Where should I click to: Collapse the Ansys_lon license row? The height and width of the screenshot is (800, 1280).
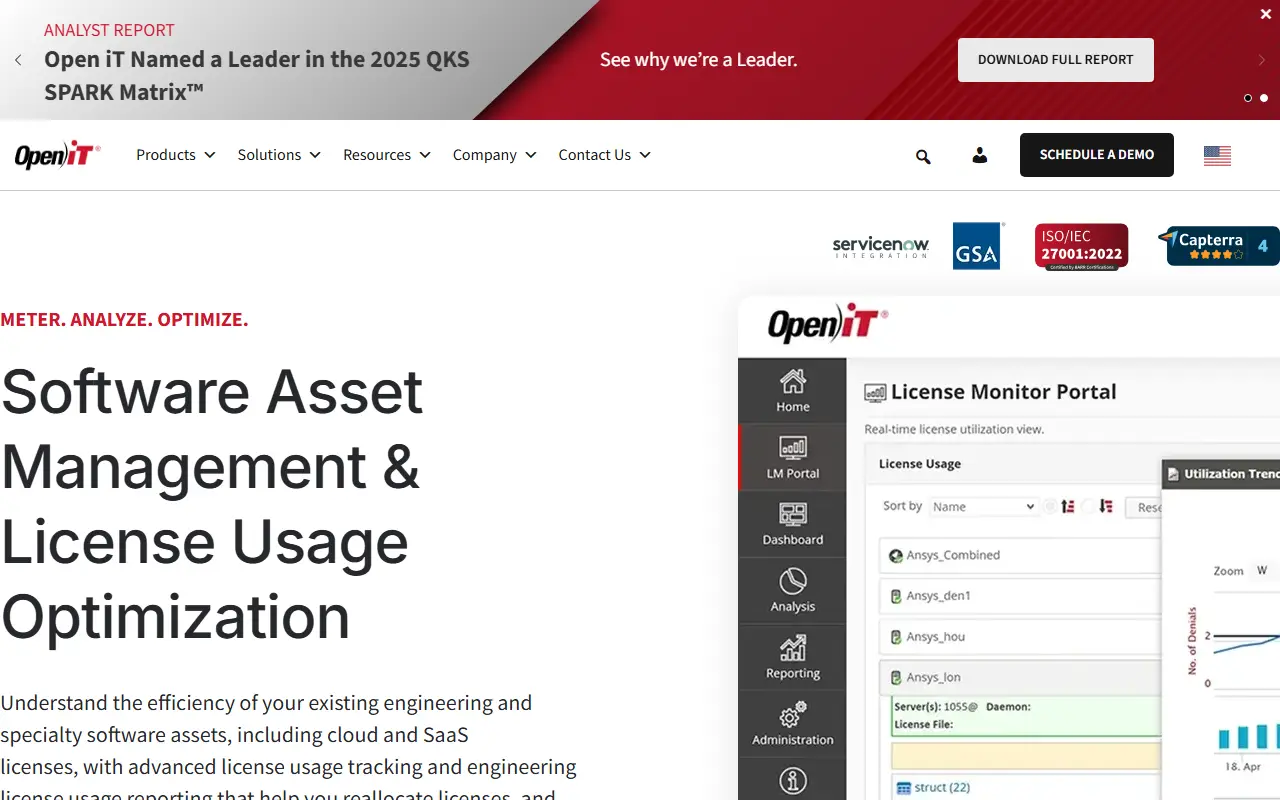click(x=1020, y=678)
